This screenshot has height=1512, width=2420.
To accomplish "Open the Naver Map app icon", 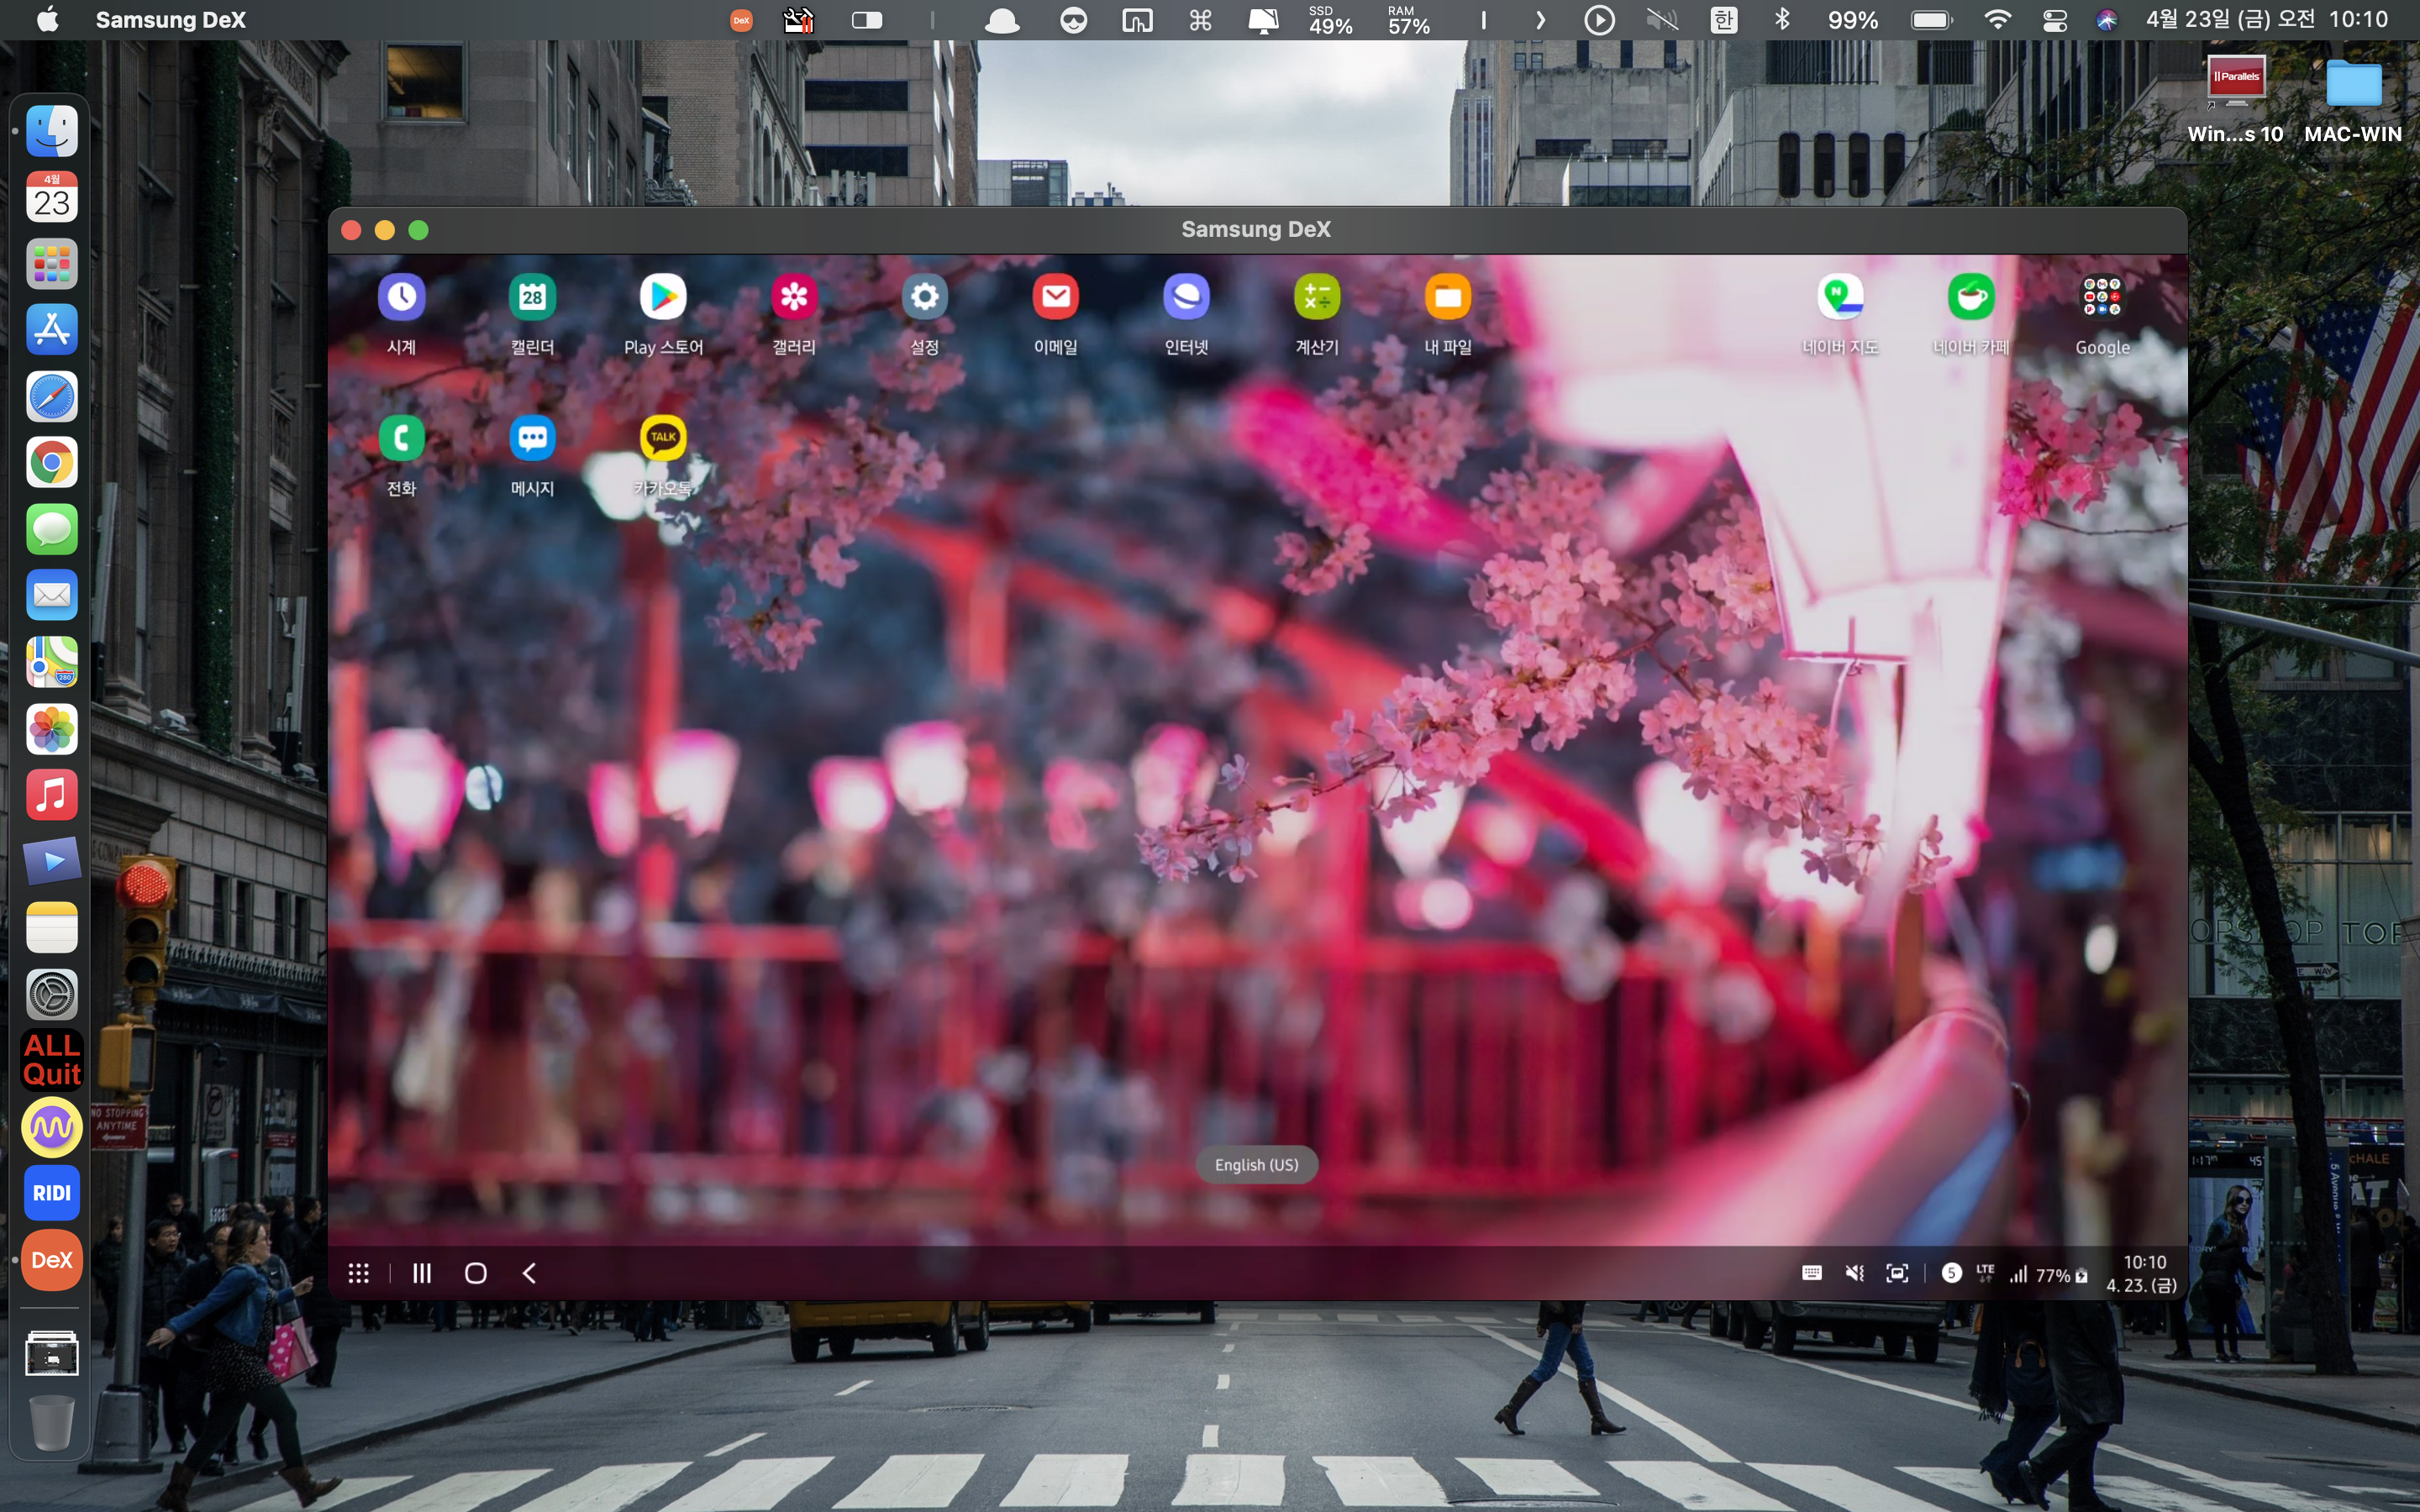I will (x=1840, y=297).
